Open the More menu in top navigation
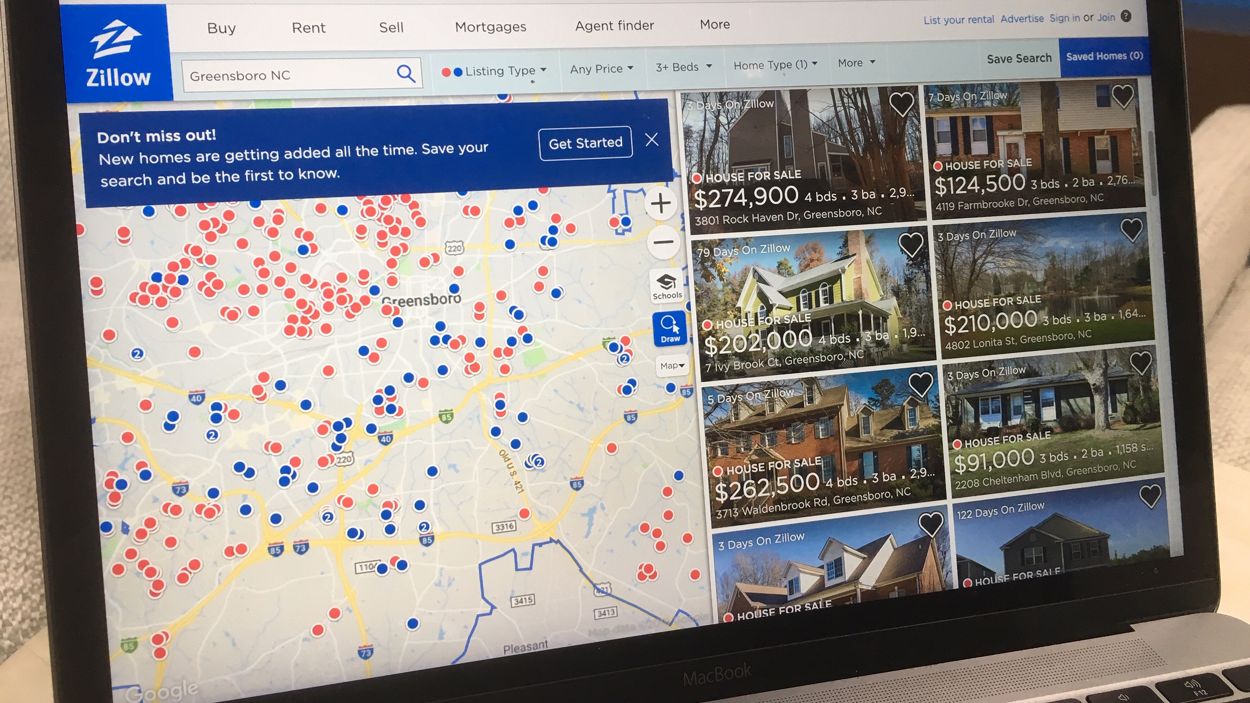1250x703 pixels. pos(715,24)
